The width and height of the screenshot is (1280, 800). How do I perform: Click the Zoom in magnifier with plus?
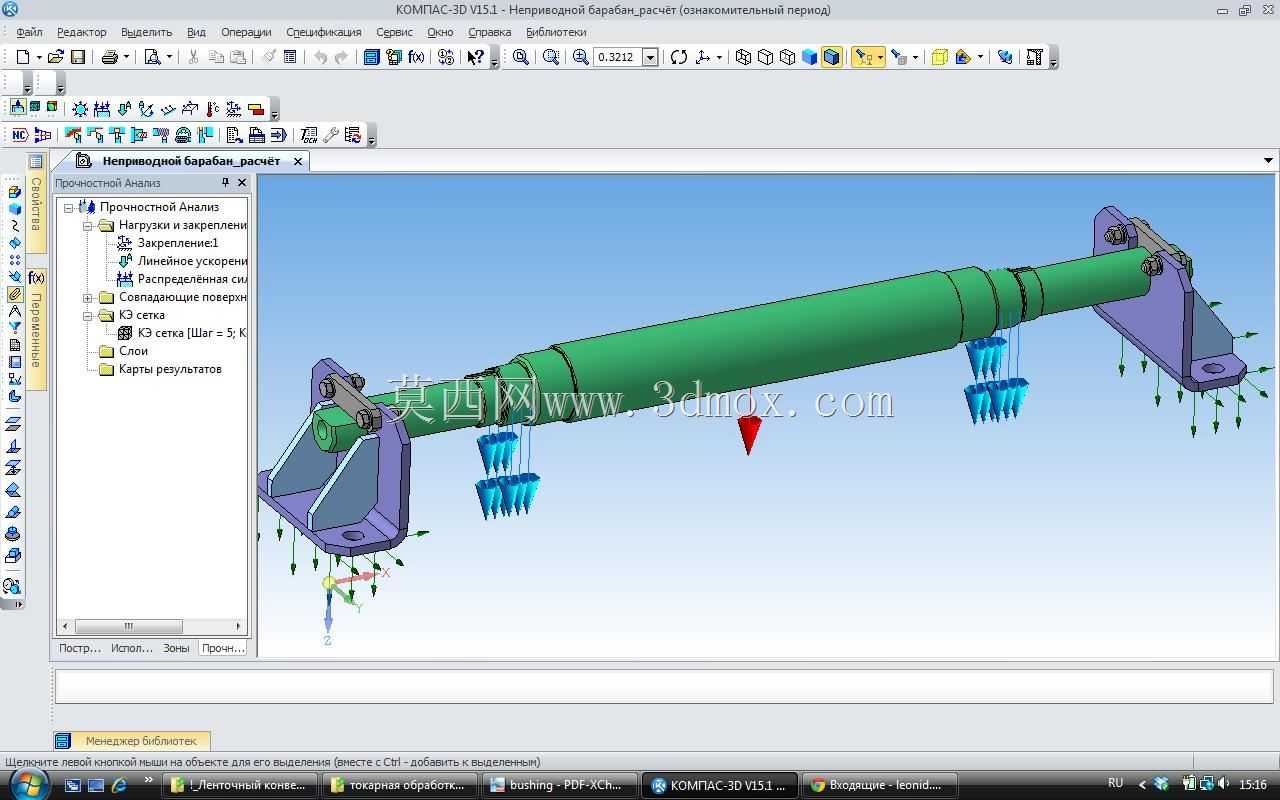tap(581, 57)
